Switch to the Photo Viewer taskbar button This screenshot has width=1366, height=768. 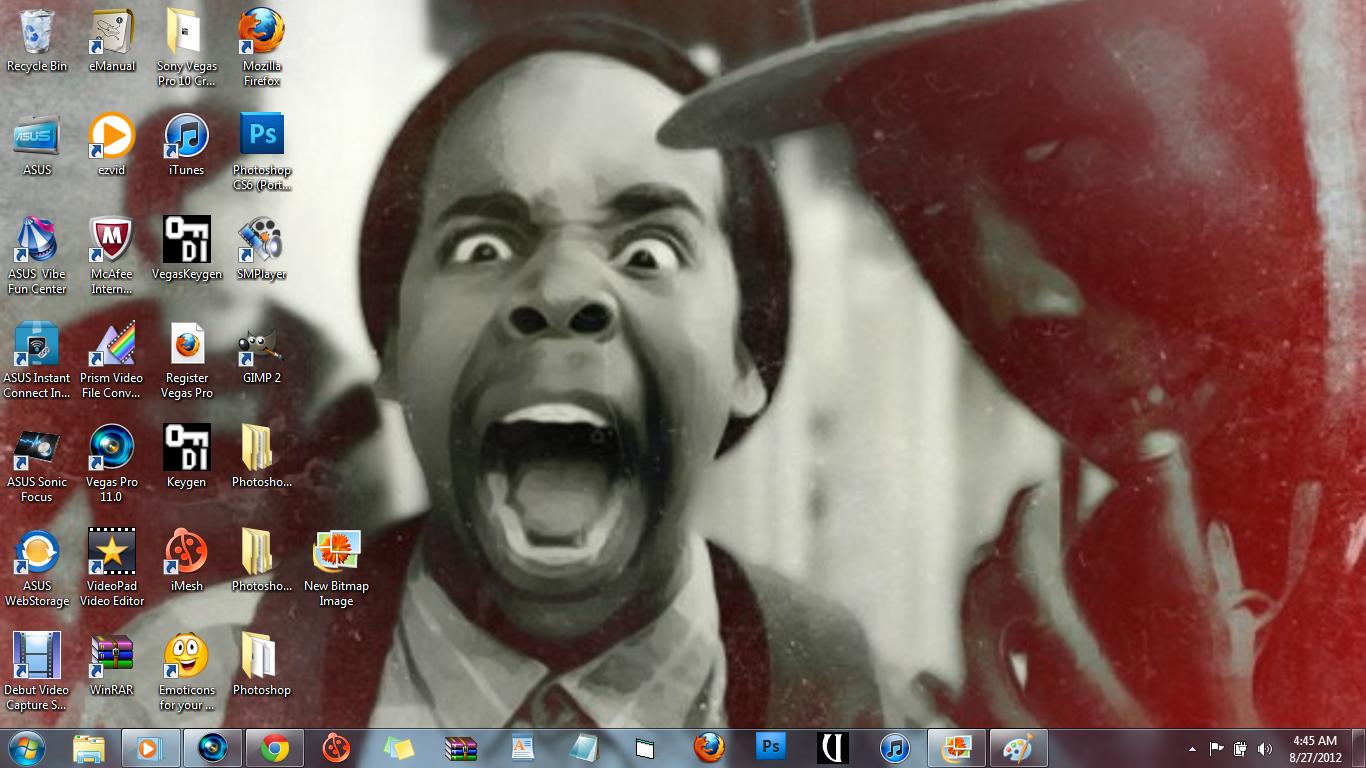(957, 748)
